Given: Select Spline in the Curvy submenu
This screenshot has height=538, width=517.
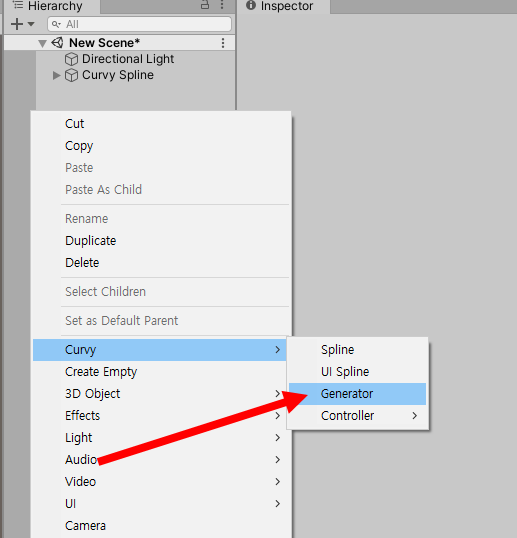Looking at the screenshot, I should click(357, 350).
